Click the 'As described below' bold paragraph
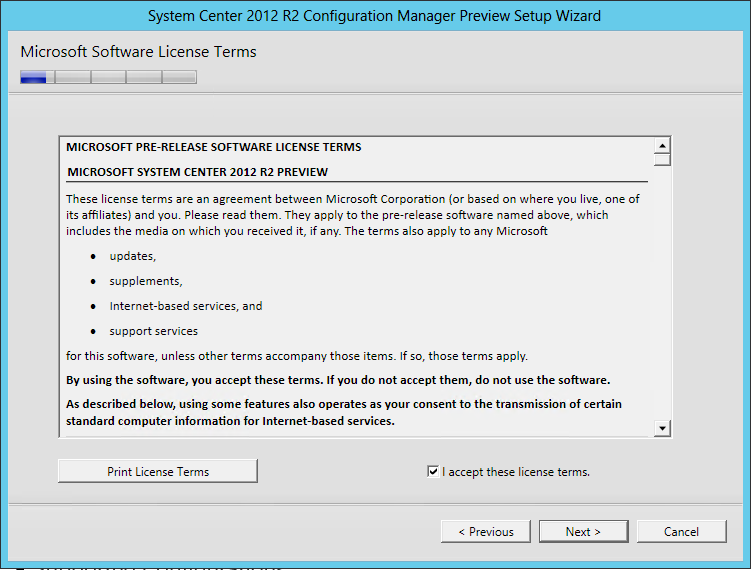This screenshot has height=570, width=751. [x=344, y=412]
